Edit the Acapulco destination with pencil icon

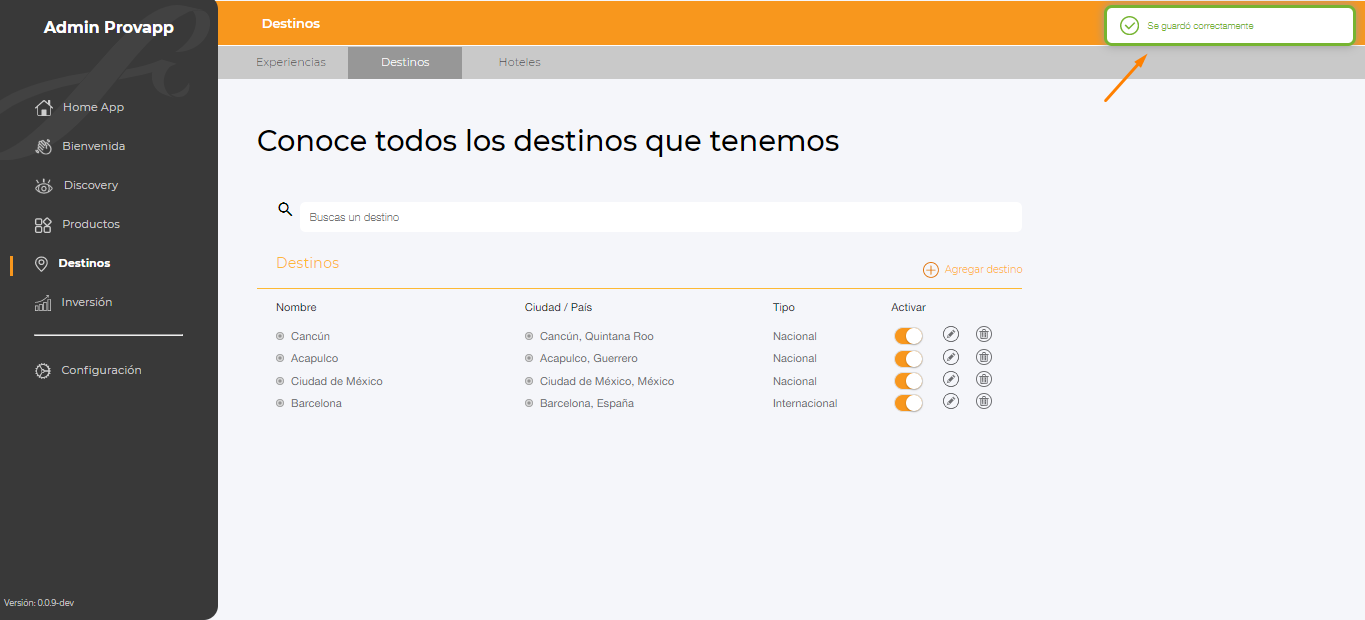coord(951,357)
